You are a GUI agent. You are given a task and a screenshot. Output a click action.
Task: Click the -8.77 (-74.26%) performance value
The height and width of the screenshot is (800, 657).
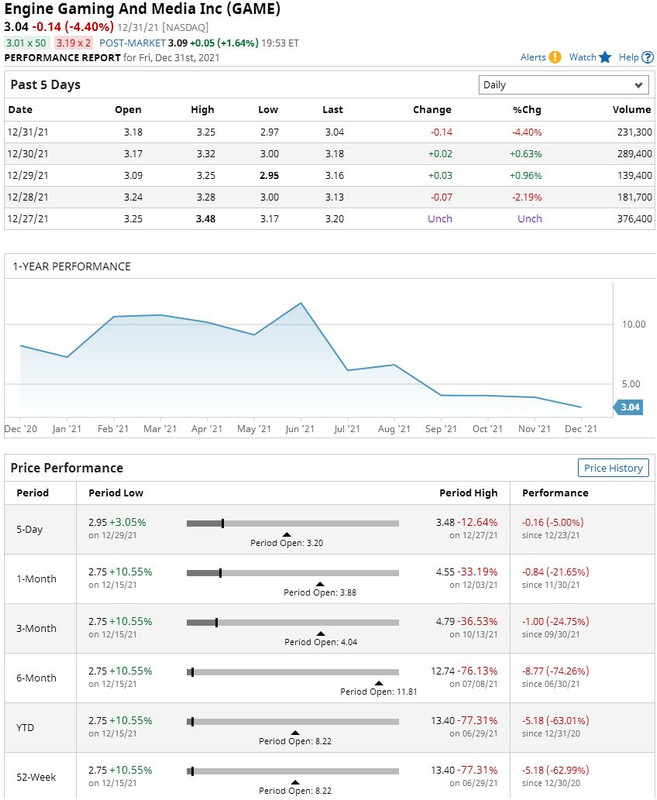click(x=555, y=671)
